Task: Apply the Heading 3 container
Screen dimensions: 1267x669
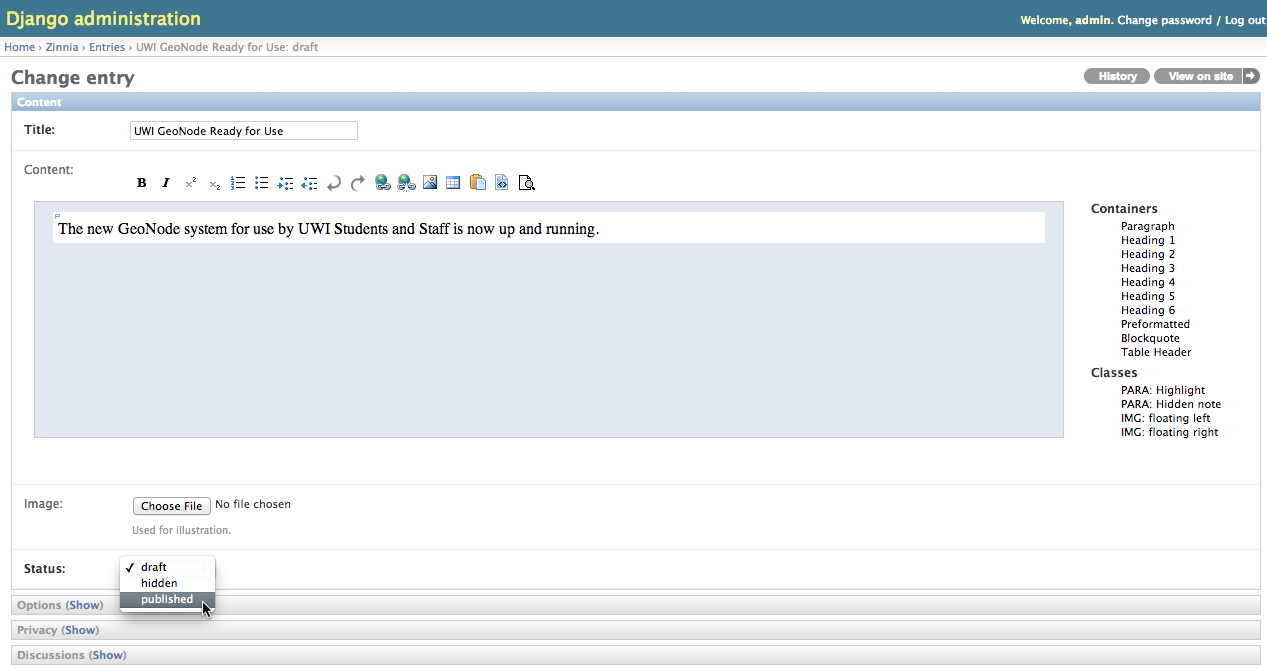Action: click(1148, 268)
